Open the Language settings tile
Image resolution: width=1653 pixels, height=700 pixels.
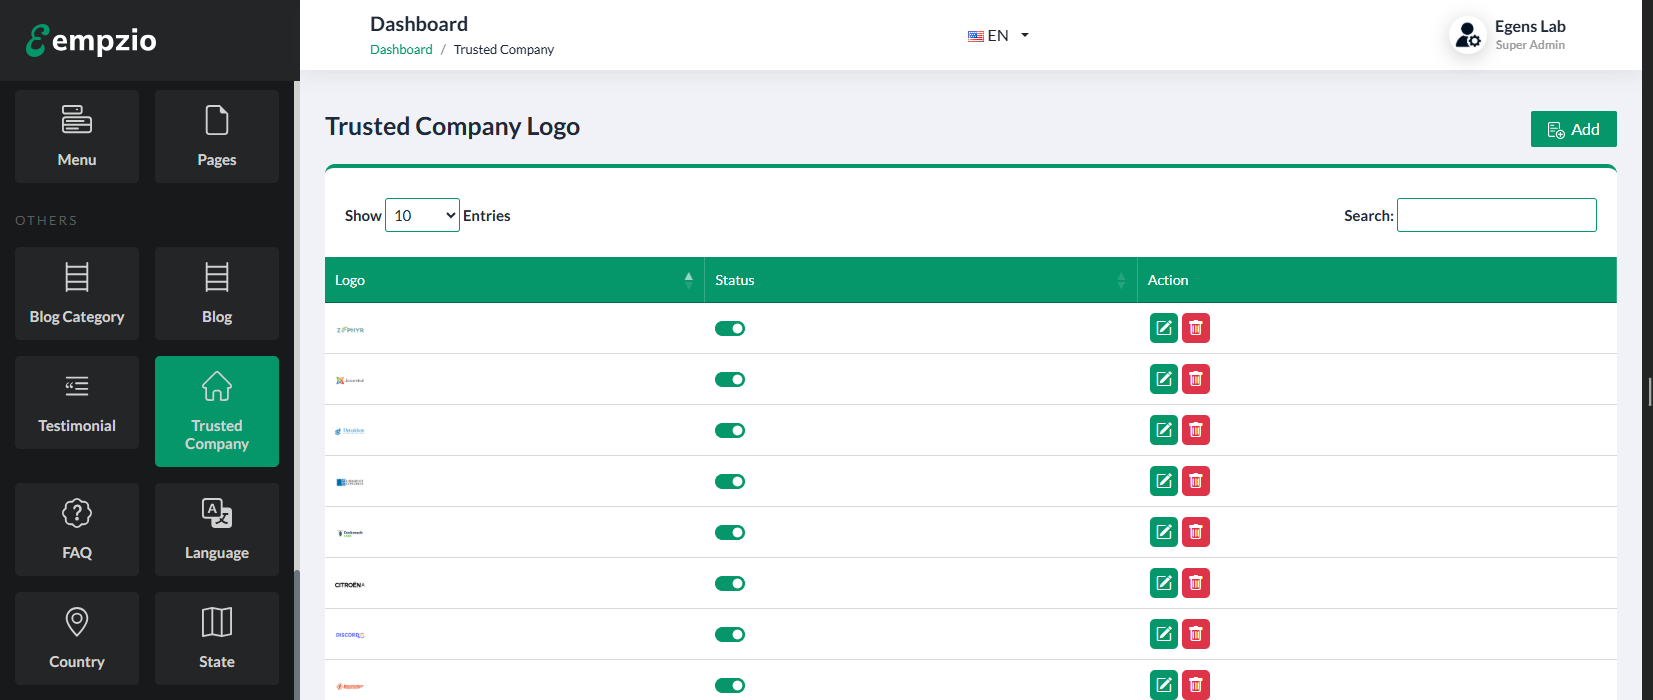[217, 529]
